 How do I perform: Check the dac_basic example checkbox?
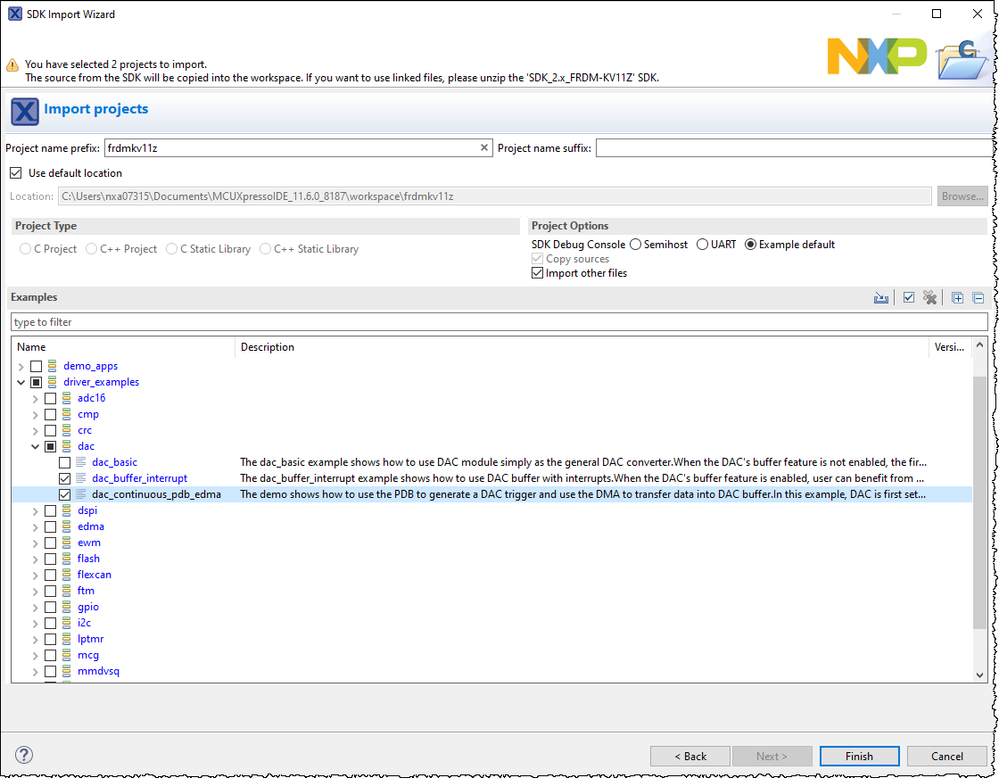pos(64,462)
